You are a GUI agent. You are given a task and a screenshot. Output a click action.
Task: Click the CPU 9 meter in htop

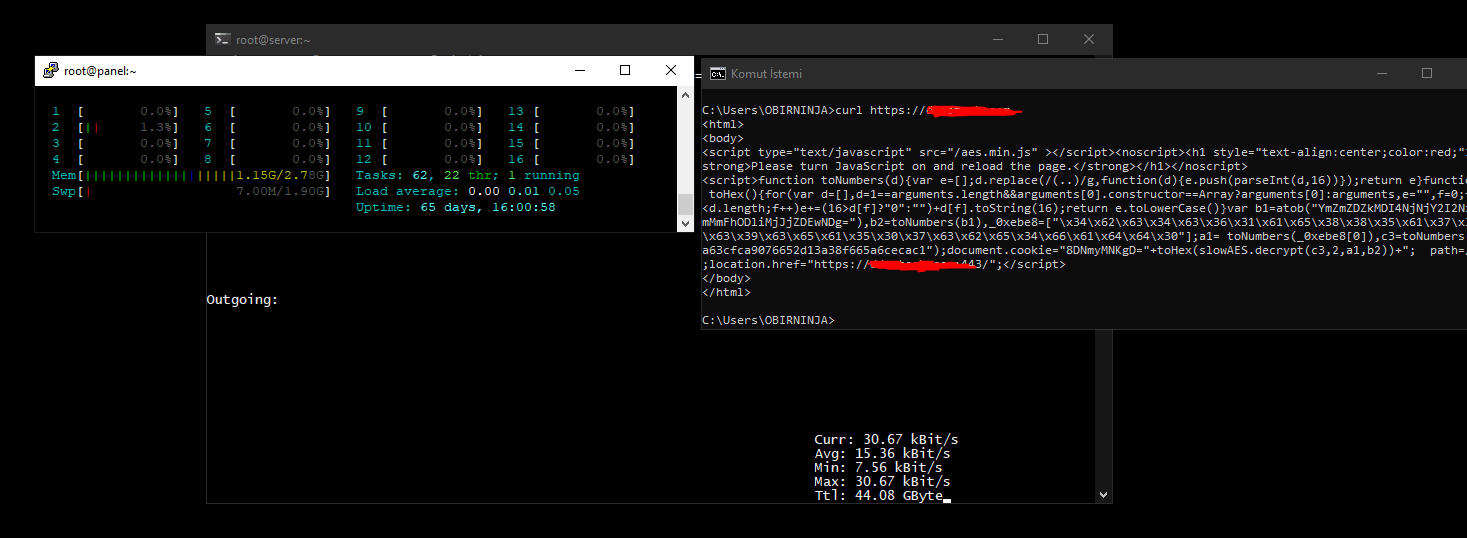tap(420, 112)
